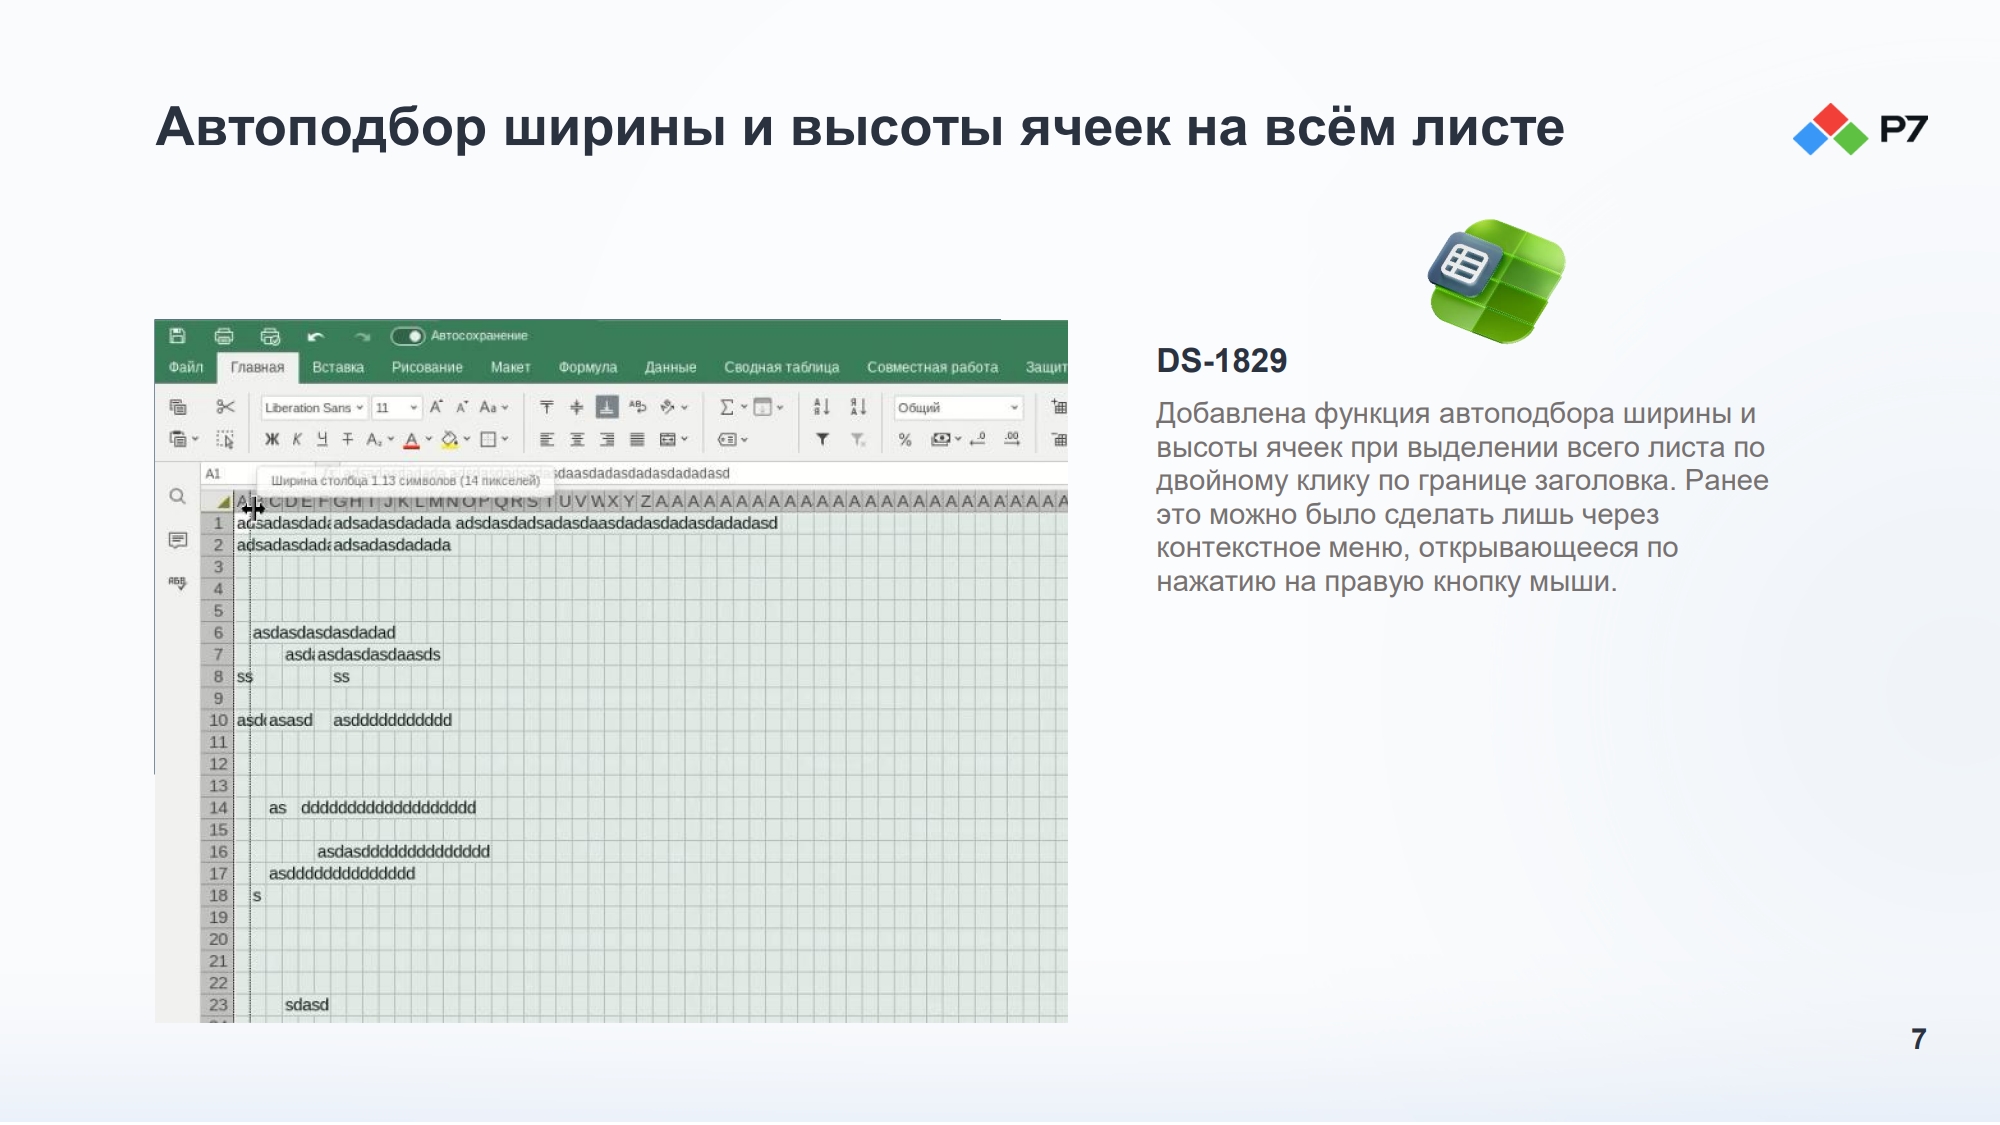
Task: Open the Файл menu
Action: (x=186, y=367)
